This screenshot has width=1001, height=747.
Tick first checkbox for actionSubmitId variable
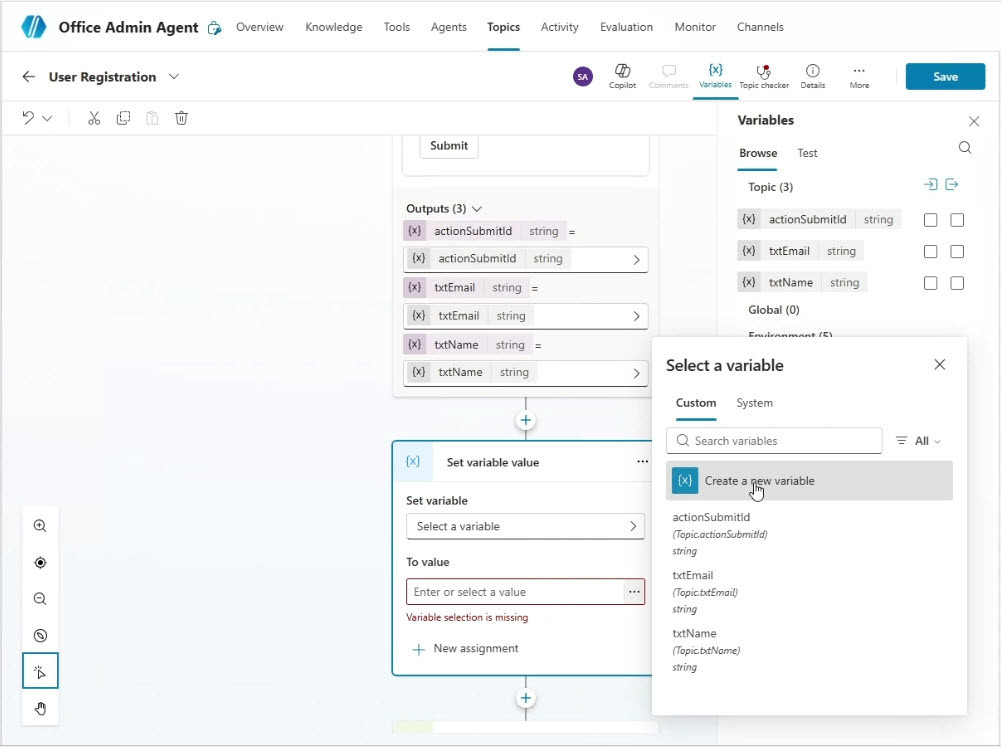pos(931,220)
